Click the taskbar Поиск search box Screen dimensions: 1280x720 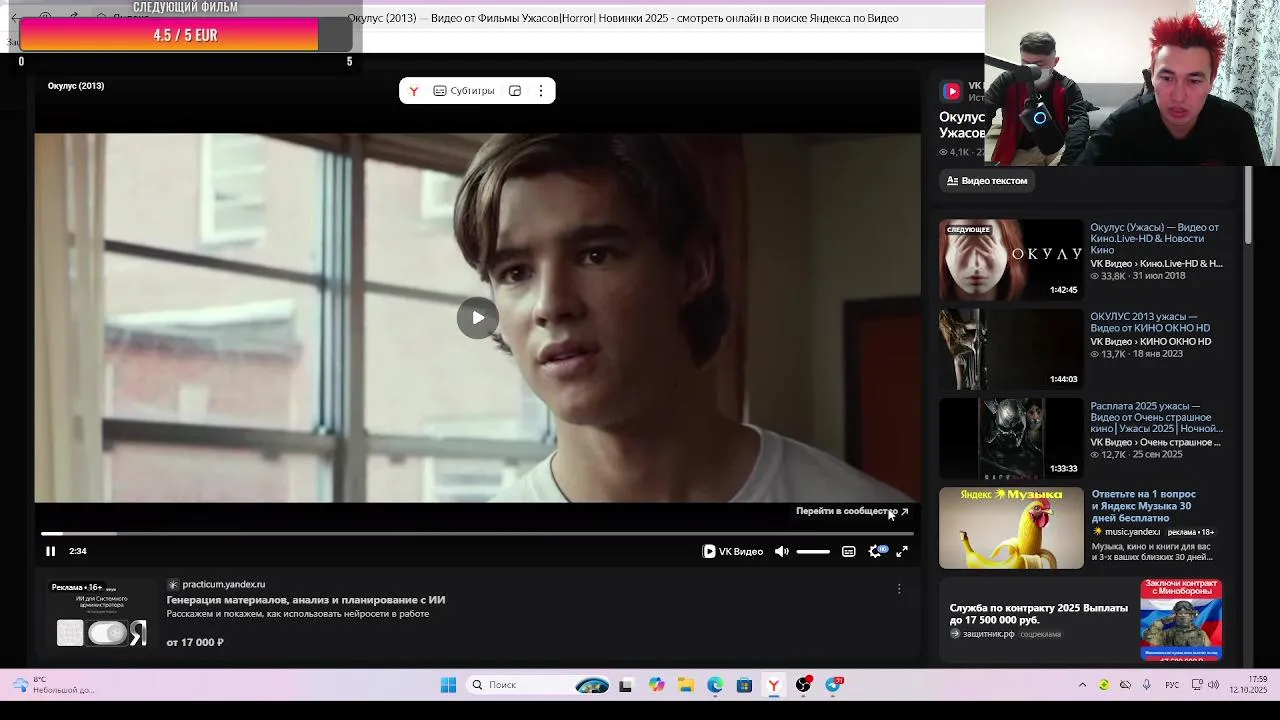pos(538,685)
